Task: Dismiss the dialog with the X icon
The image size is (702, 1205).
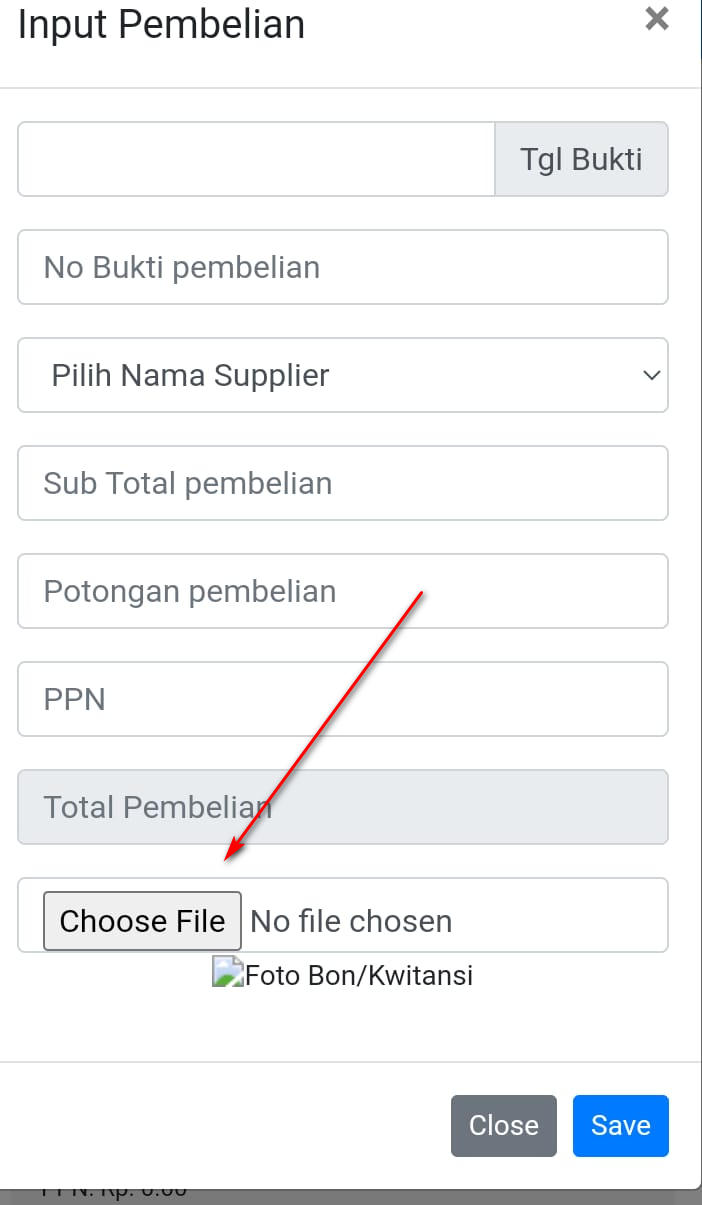Action: (x=656, y=18)
